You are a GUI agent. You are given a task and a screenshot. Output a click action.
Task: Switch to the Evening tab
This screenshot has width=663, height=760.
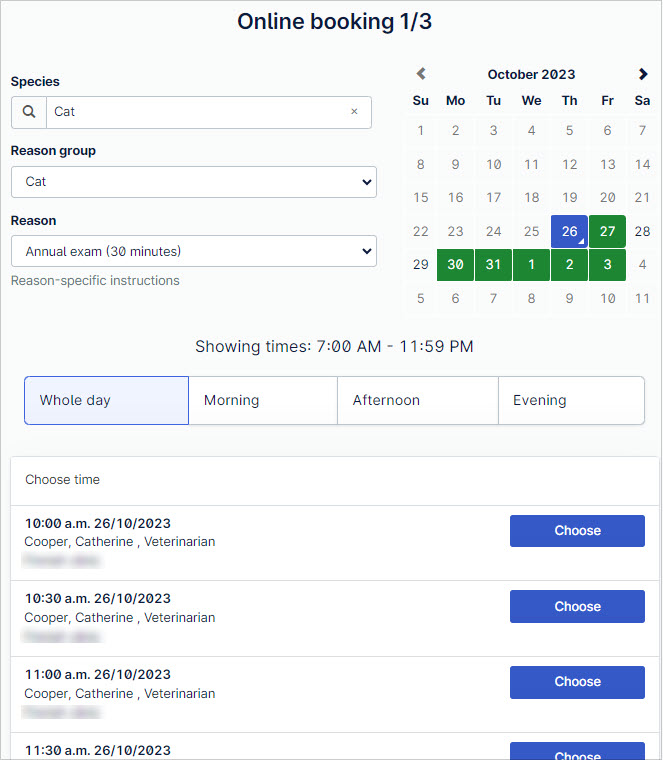point(571,400)
